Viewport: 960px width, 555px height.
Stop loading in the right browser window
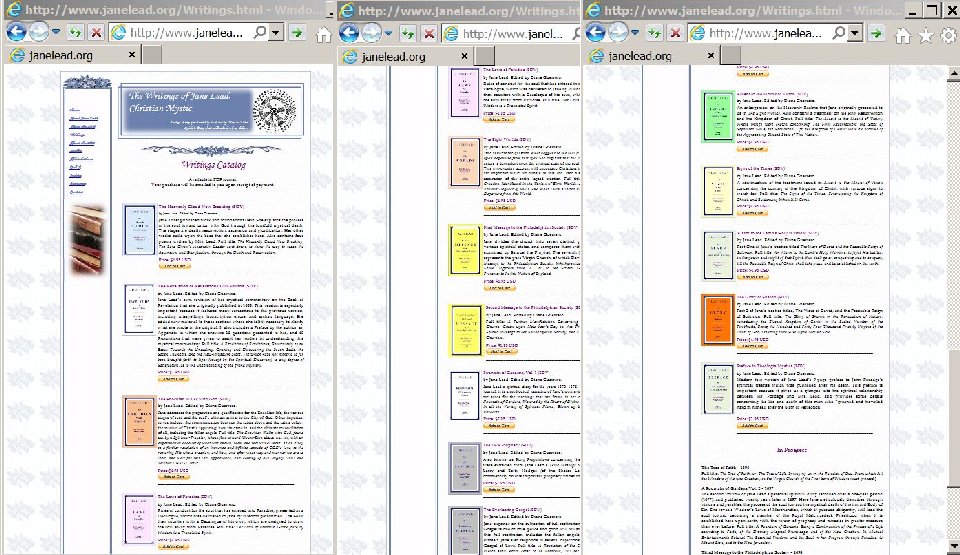[x=675, y=32]
